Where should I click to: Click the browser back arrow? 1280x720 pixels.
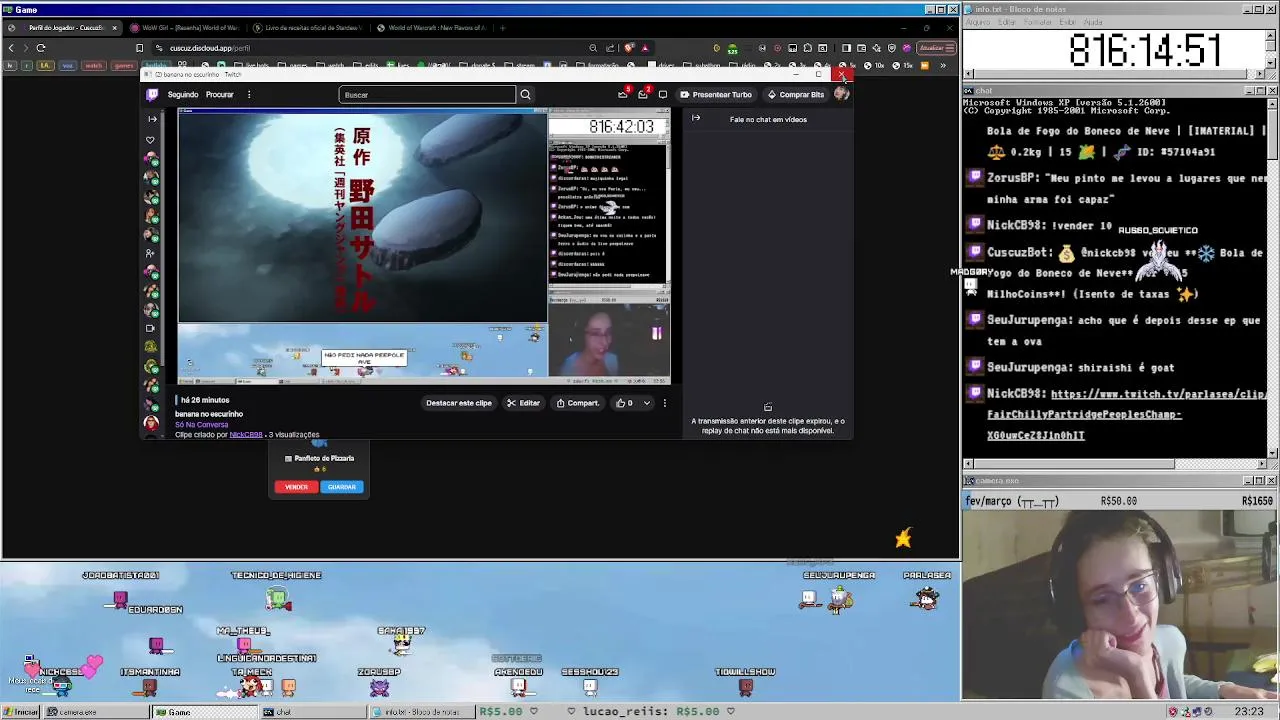tap(11, 48)
